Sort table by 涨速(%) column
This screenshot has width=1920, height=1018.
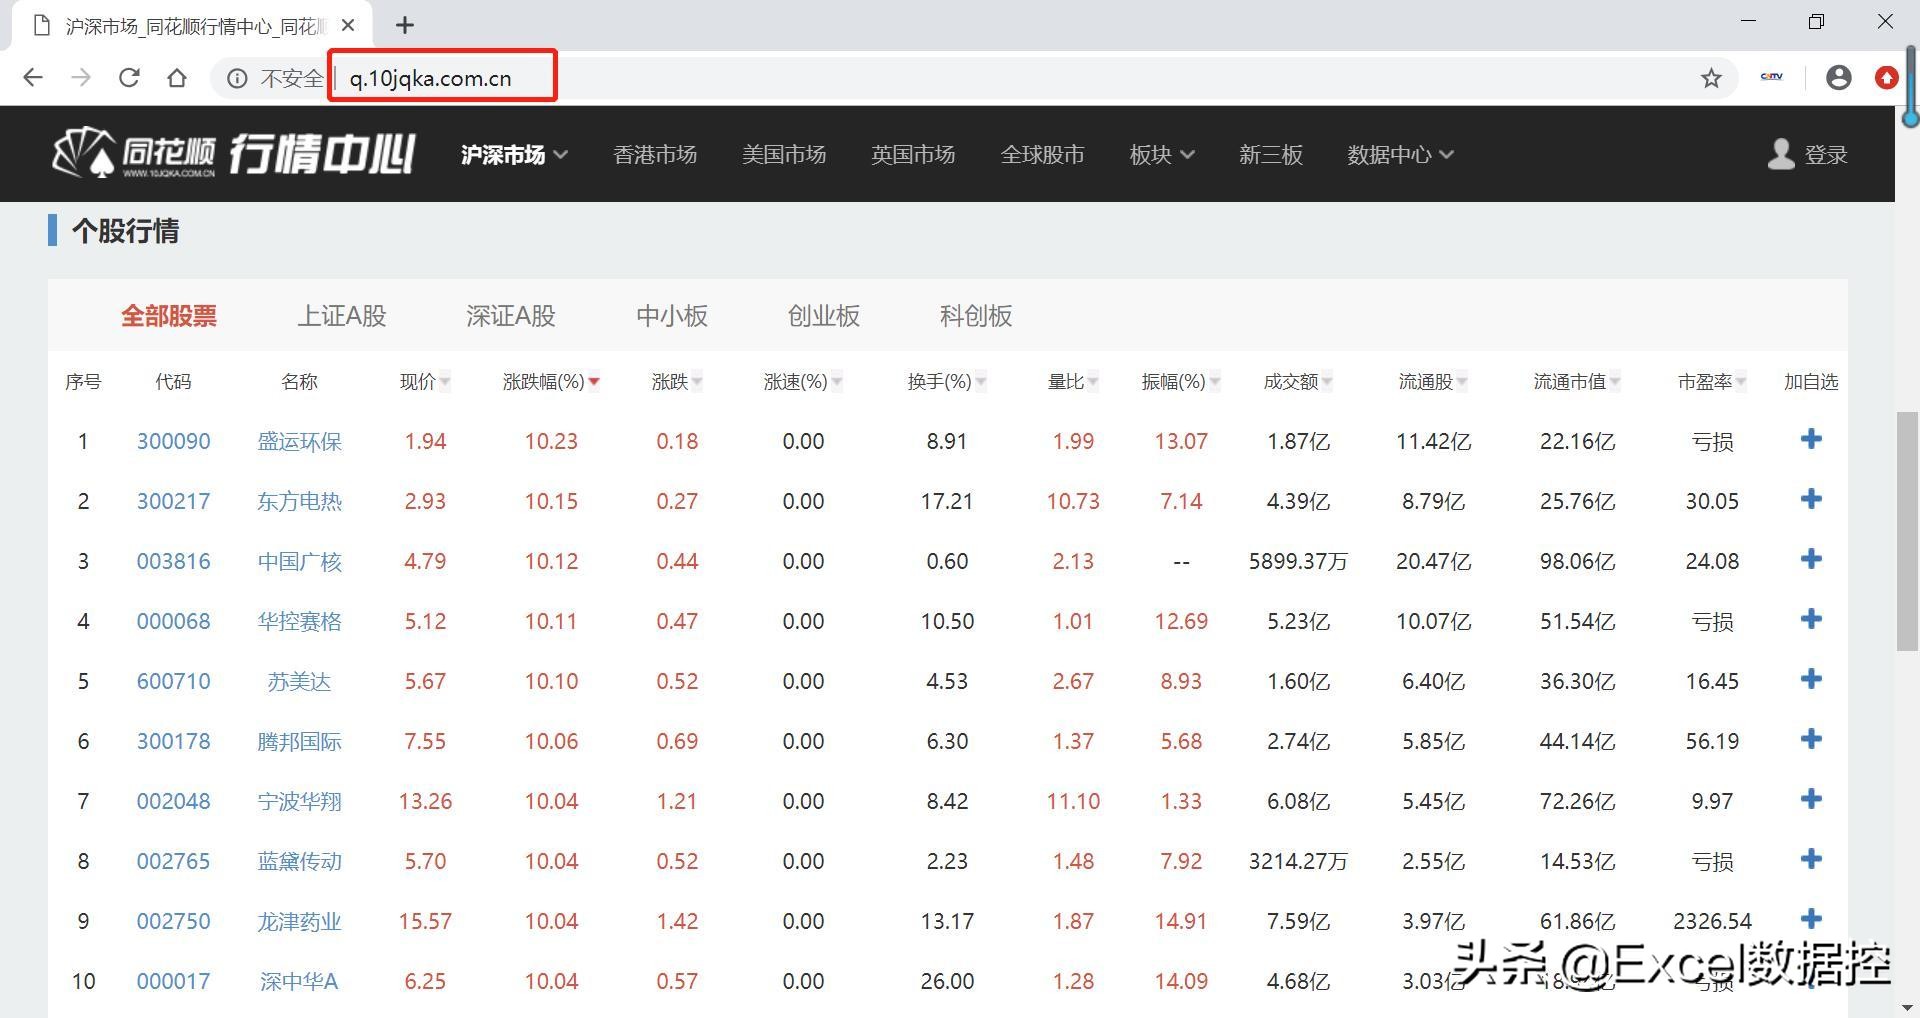pyautogui.click(x=803, y=381)
